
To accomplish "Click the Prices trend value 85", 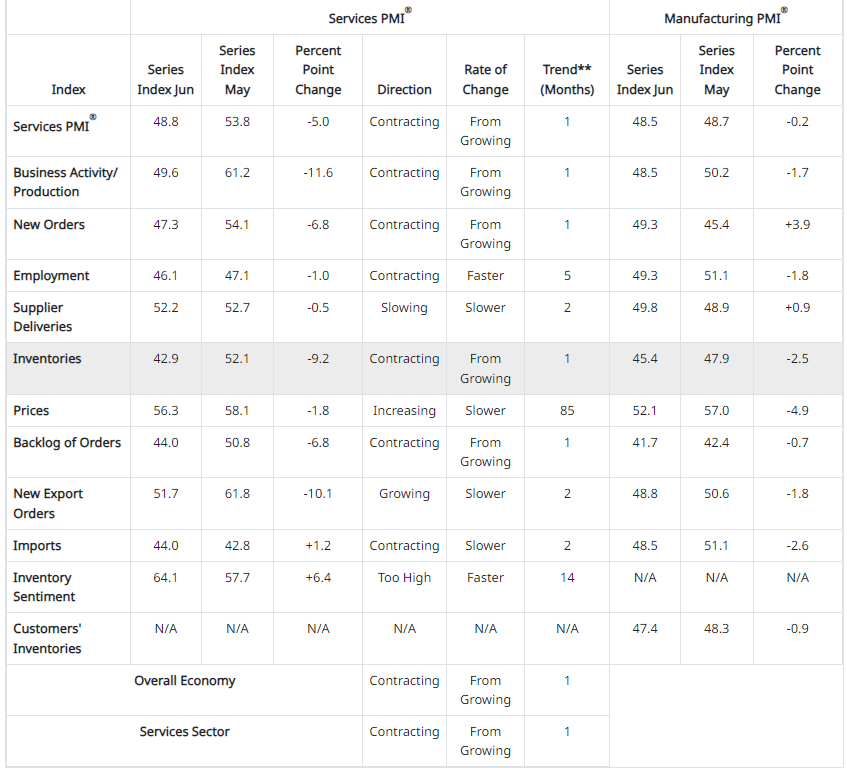I will tap(567, 411).
